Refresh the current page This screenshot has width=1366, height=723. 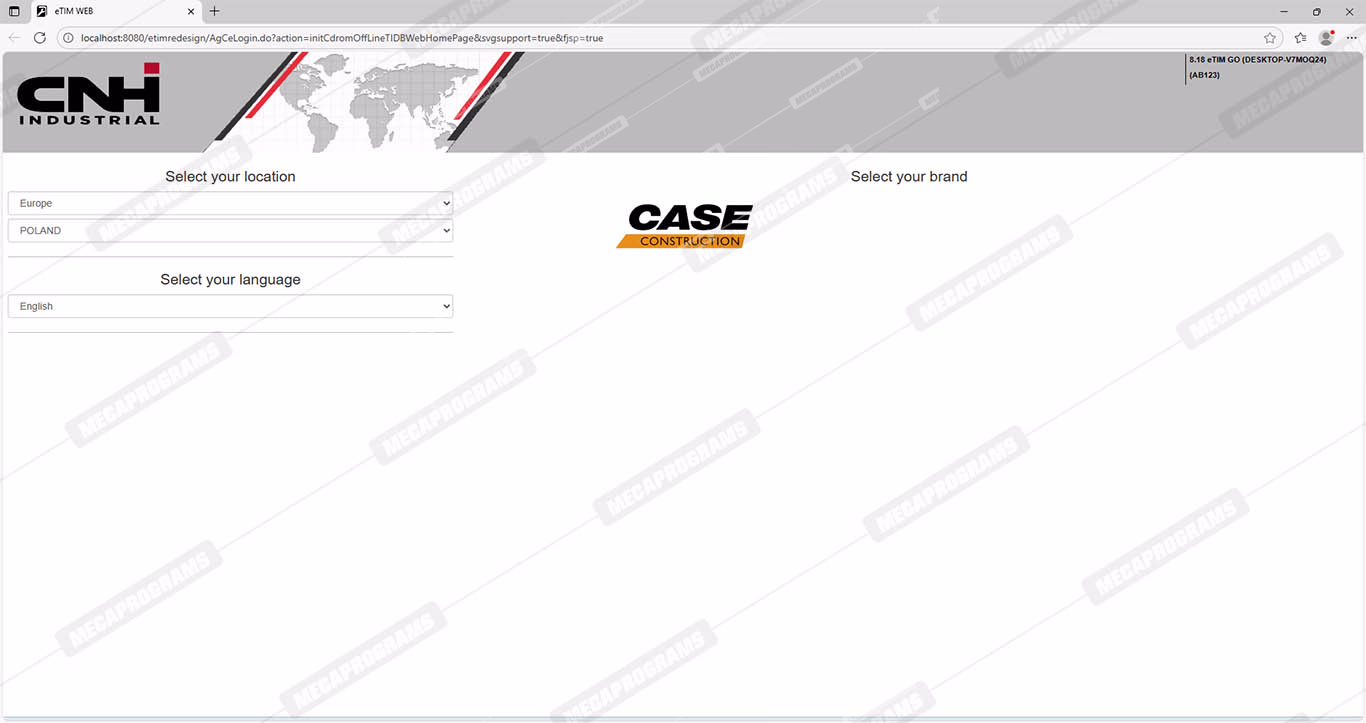tap(40, 38)
